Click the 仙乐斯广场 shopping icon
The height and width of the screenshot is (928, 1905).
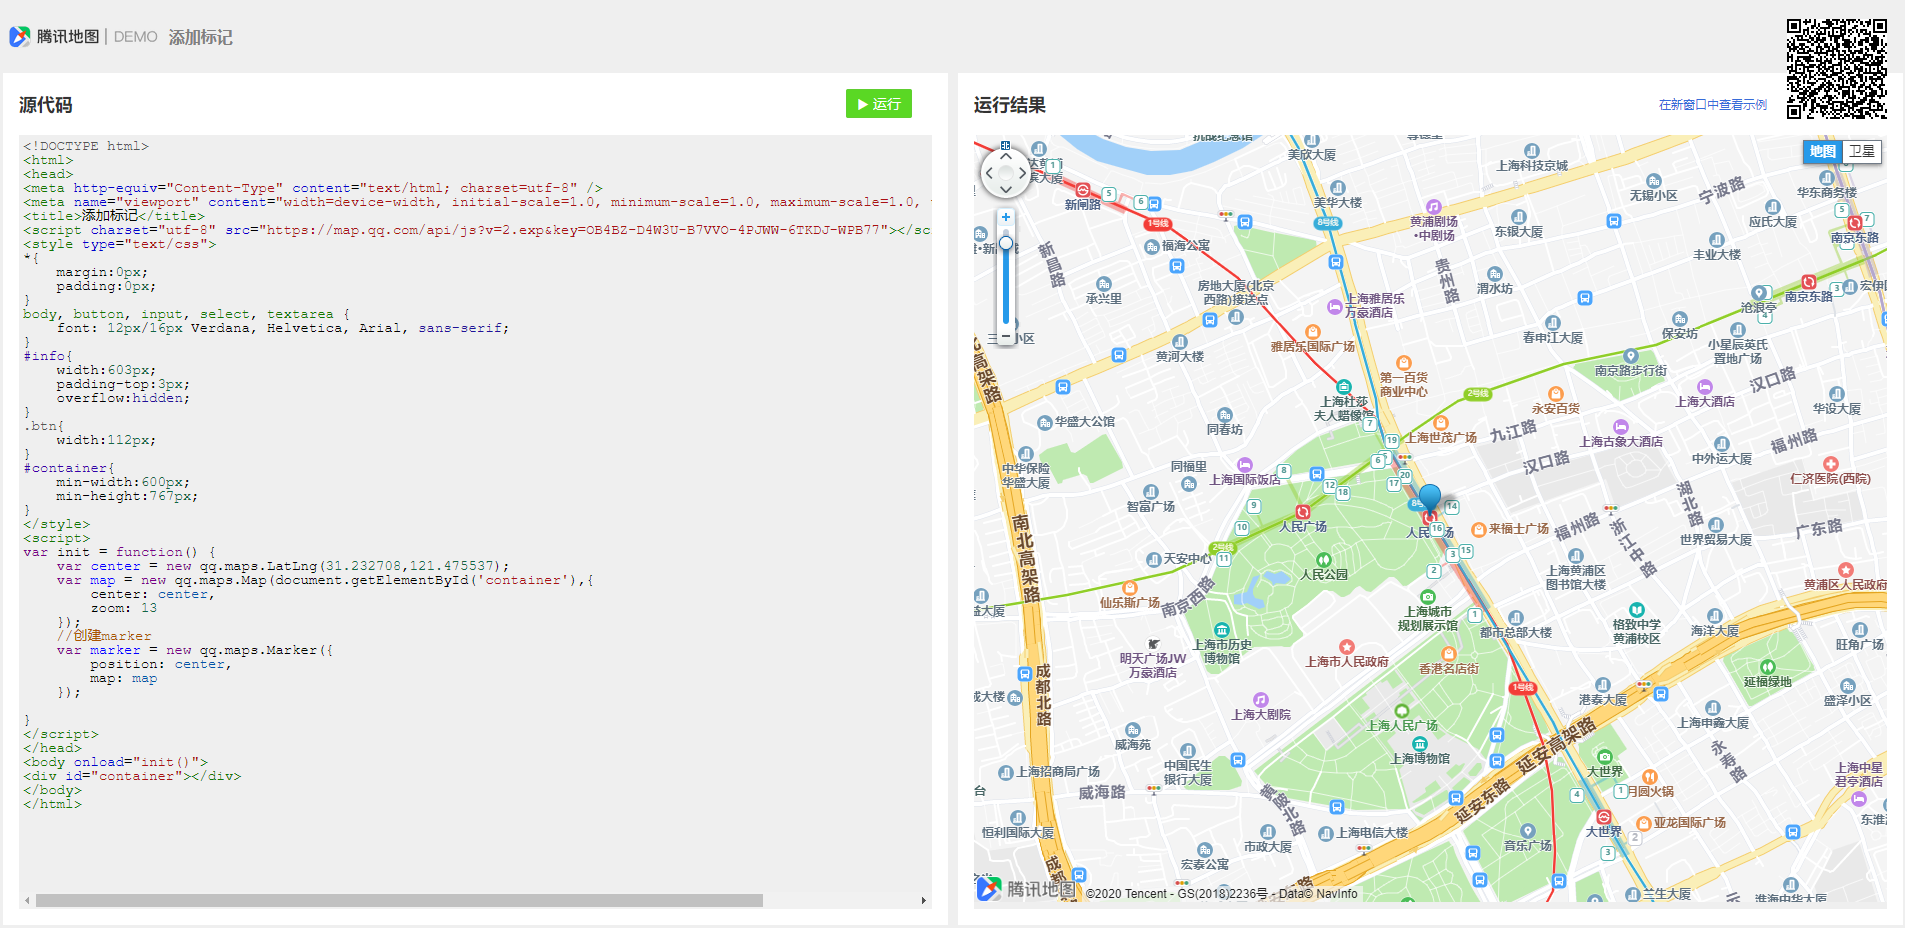(x=1130, y=588)
